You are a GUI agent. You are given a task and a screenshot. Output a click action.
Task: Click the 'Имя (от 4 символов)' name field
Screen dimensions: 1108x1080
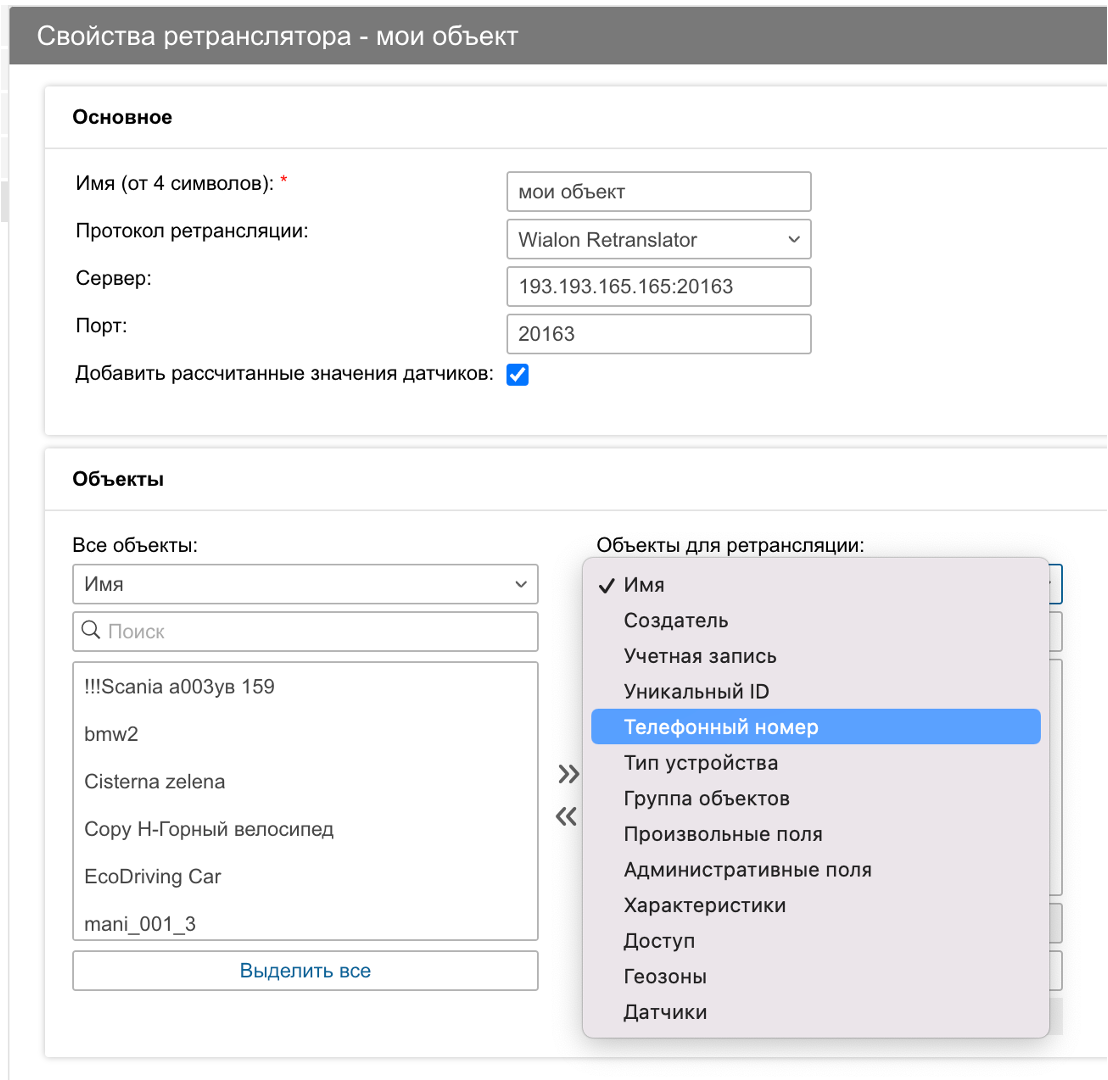(658, 191)
